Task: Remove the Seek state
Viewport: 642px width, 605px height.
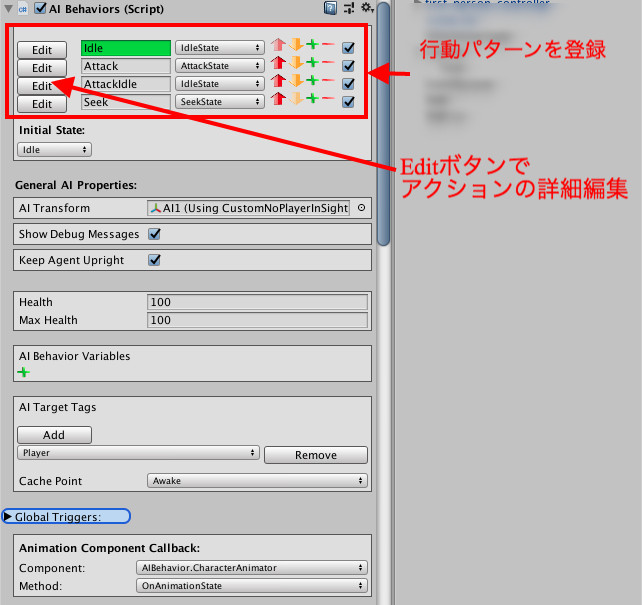Action: 328,98
